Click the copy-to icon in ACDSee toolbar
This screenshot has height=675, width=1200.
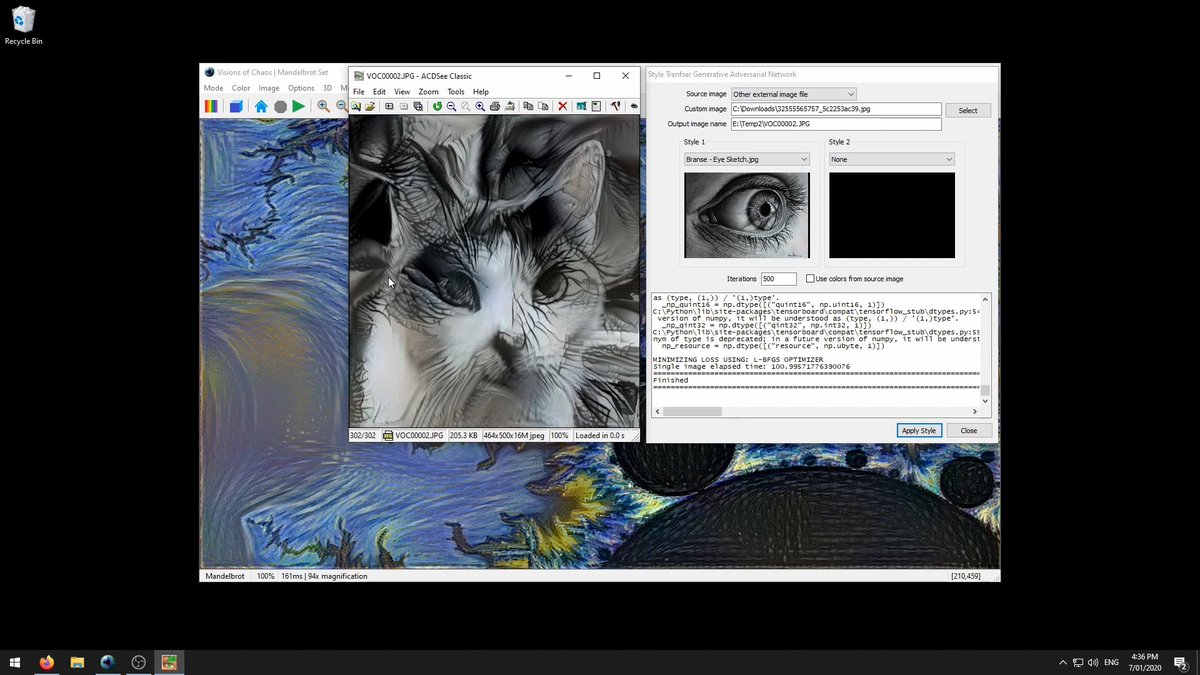click(528, 106)
